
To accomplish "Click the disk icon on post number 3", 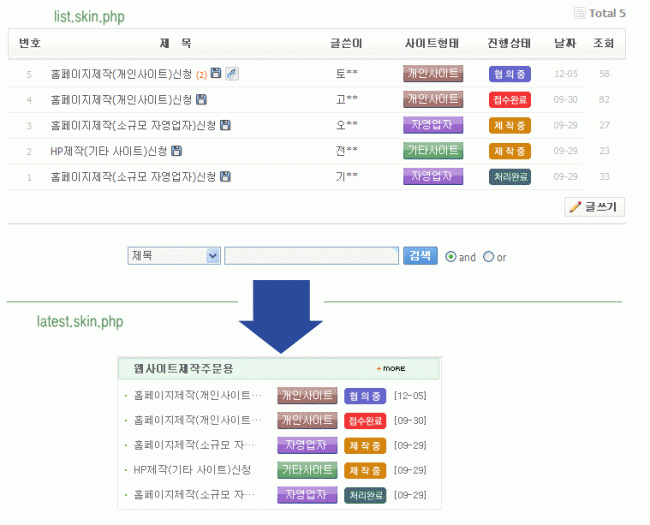I will tap(225, 125).
